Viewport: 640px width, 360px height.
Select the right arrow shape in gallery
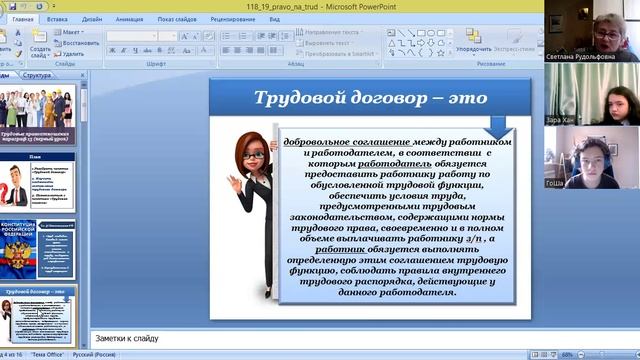pos(421,43)
